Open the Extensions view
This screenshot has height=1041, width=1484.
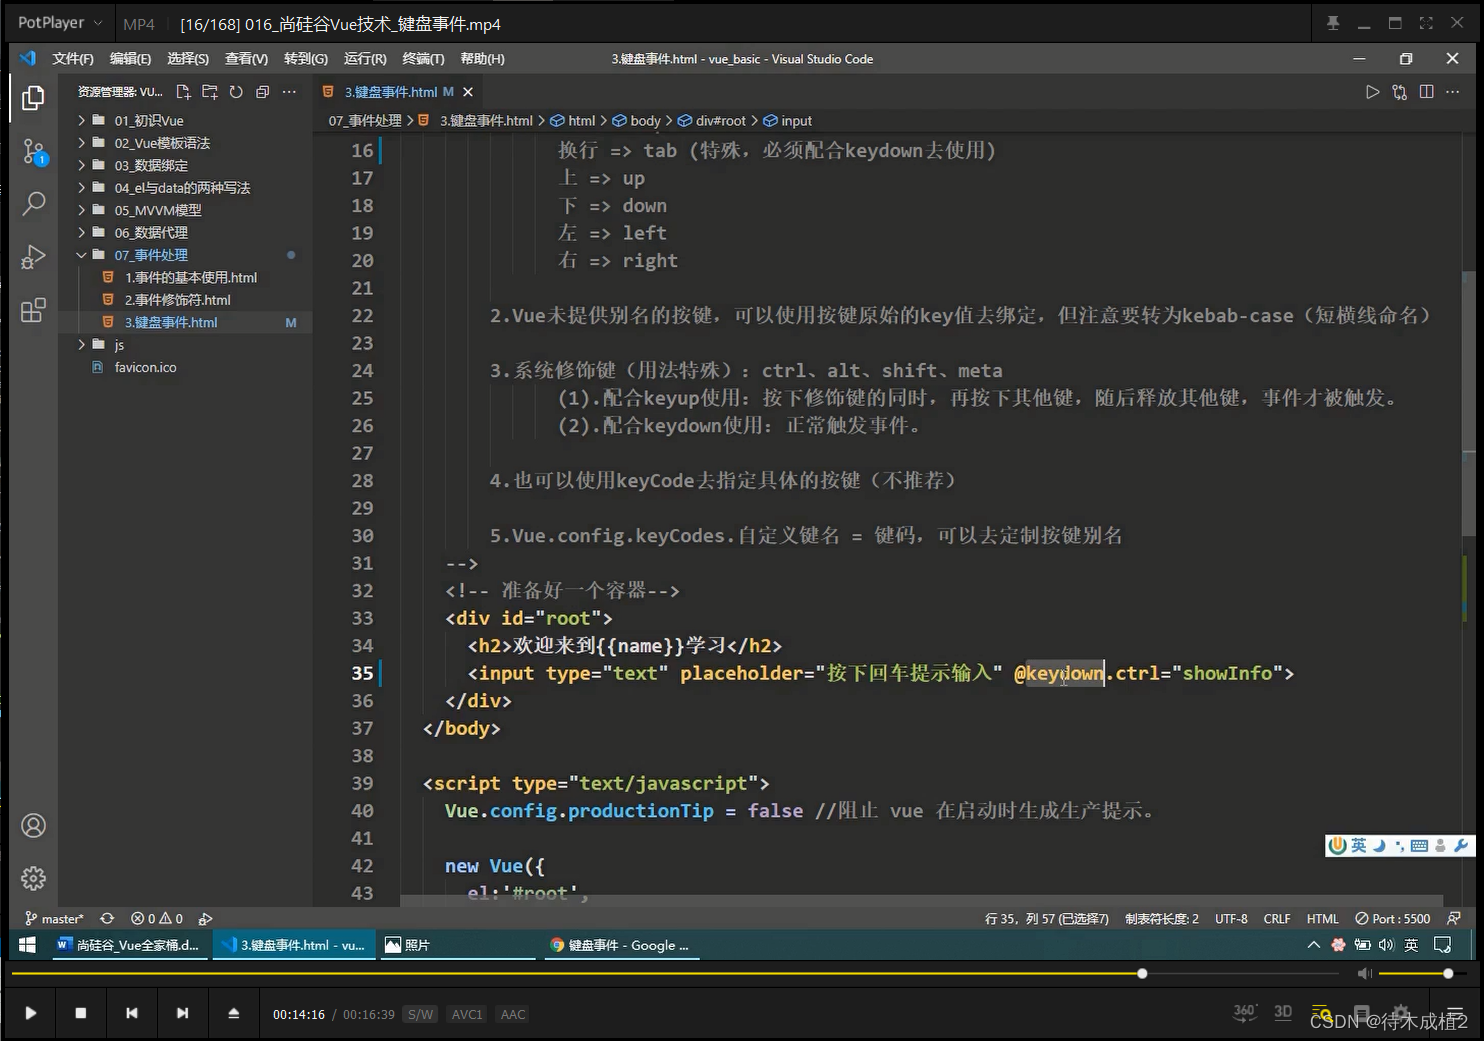[33, 310]
